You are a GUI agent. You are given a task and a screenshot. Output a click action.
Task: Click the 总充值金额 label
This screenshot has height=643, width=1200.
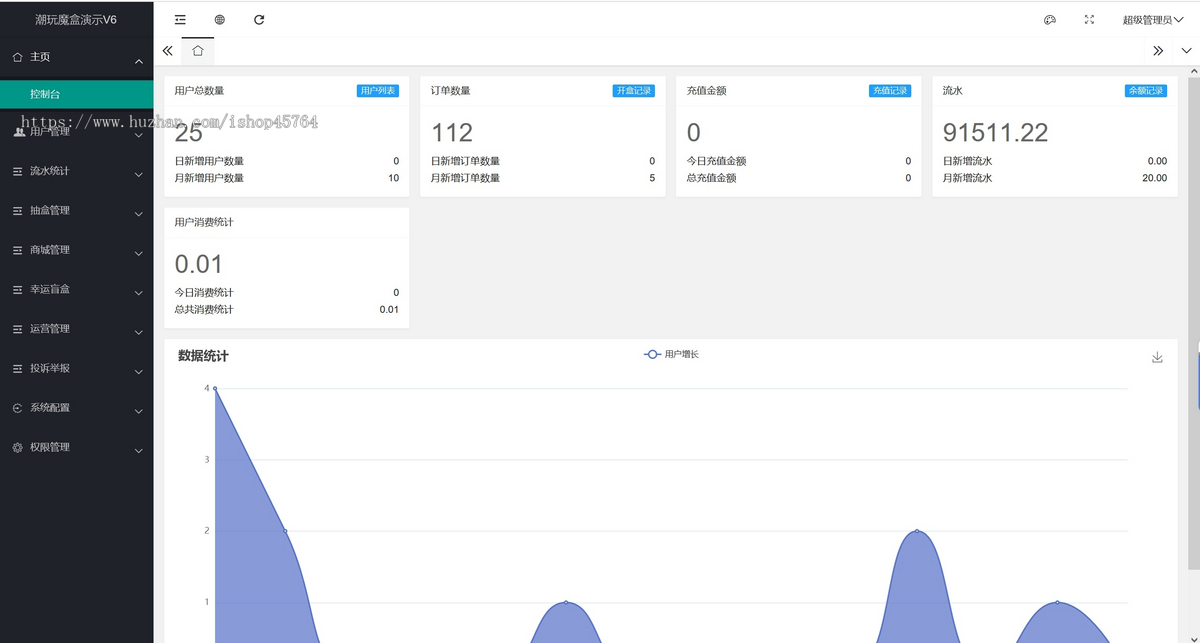(712, 178)
